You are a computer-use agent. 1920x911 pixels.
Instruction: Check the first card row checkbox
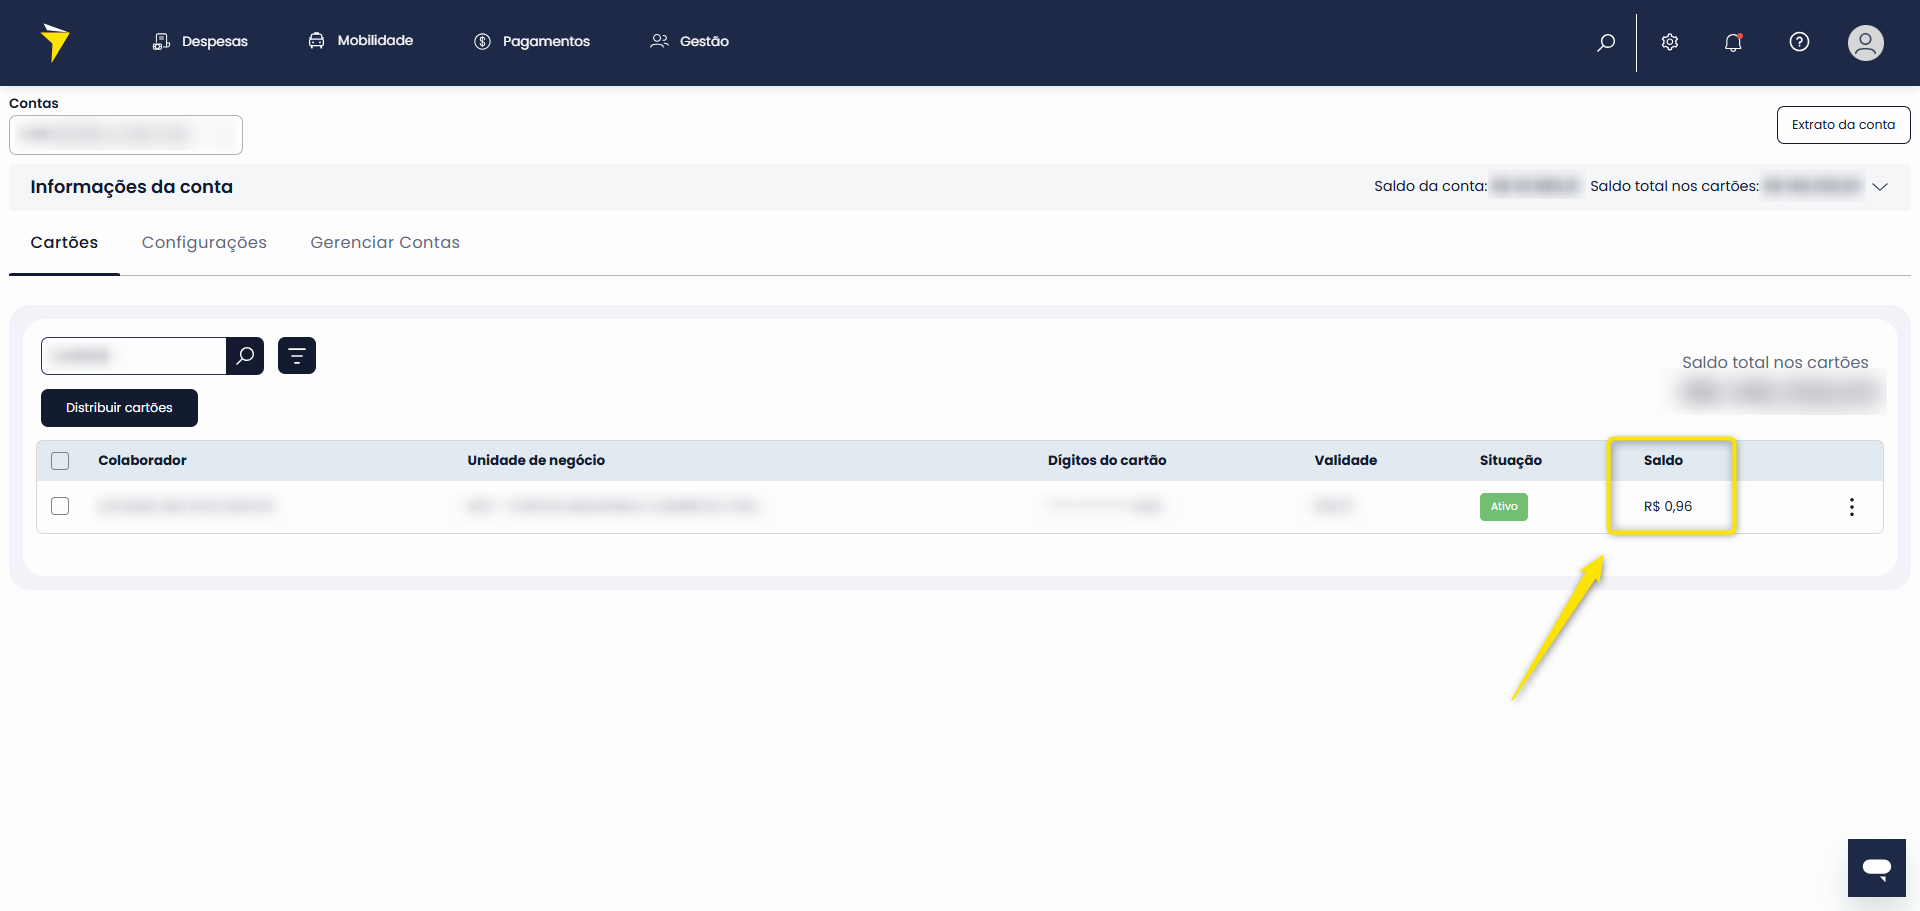tap(60, 506)
